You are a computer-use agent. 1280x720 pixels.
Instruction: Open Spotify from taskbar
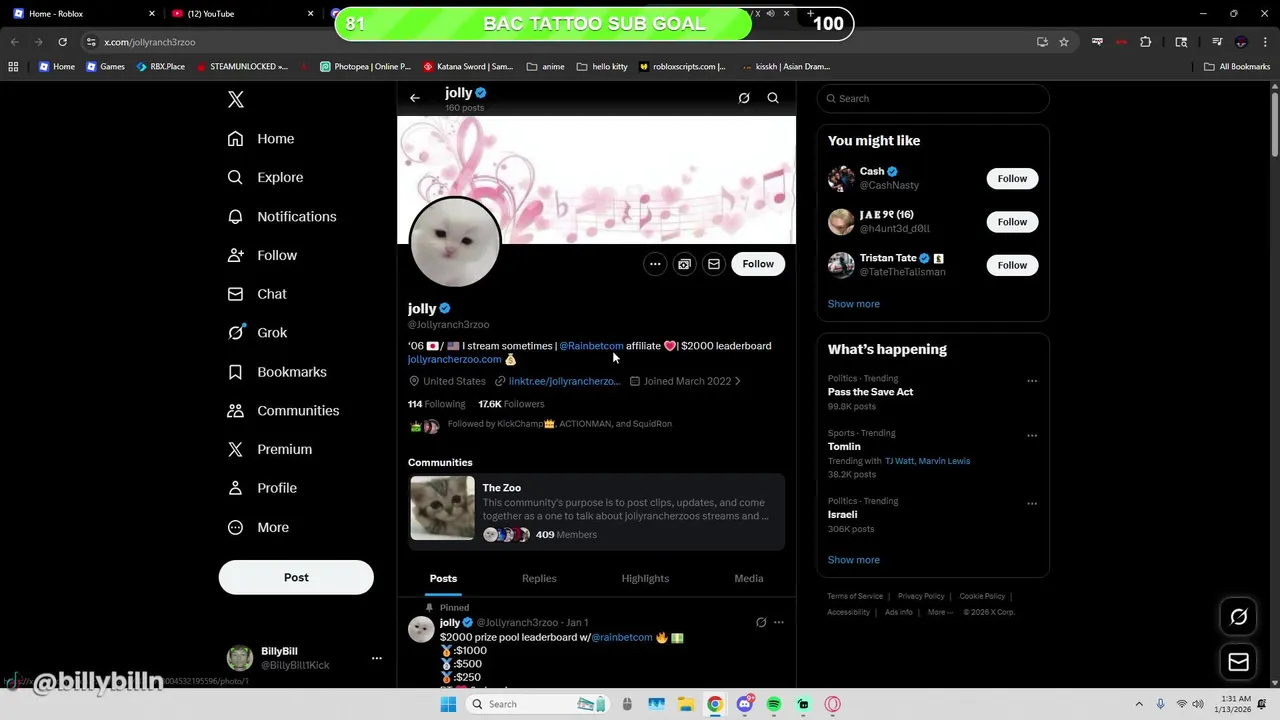(774, 704)
